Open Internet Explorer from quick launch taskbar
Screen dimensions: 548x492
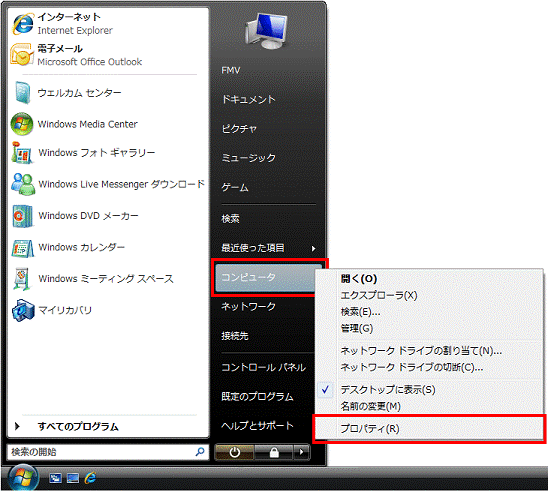coord(90,478)
